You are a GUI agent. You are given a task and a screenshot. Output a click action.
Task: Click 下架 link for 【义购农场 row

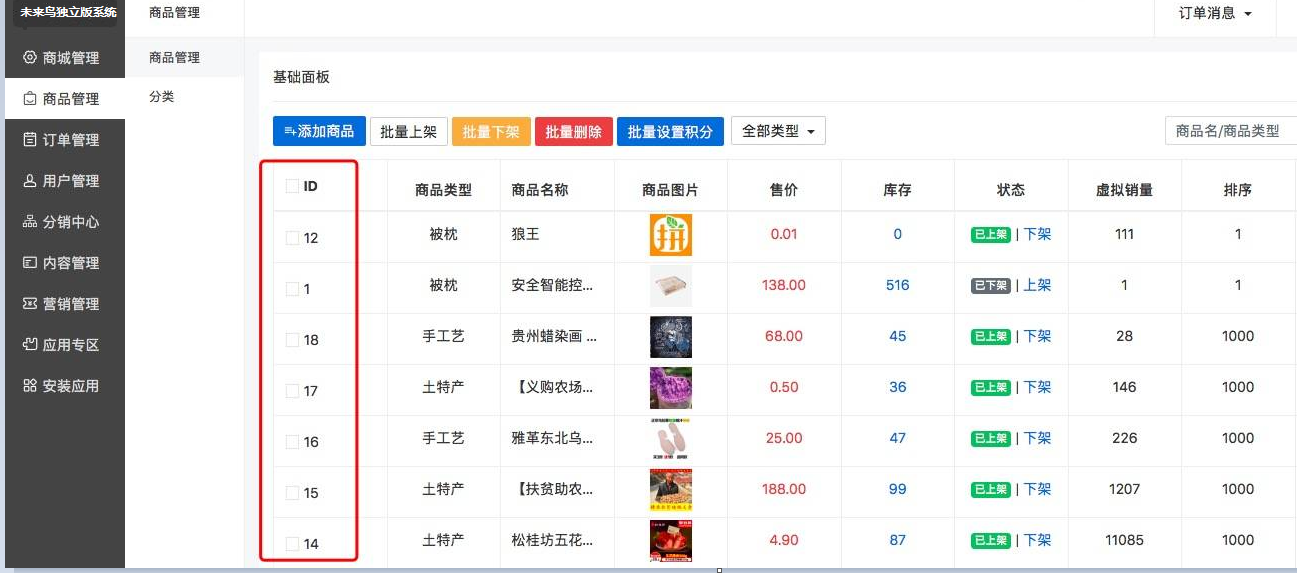pyautogui.click(x=1037, y=387)
